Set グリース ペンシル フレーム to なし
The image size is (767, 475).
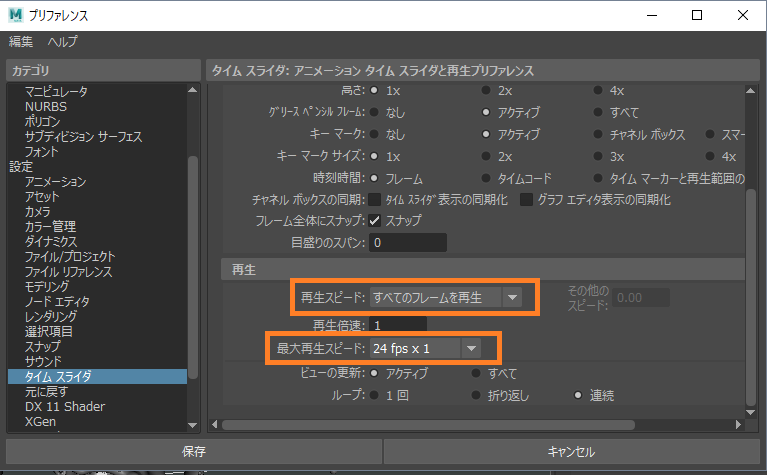375,113
